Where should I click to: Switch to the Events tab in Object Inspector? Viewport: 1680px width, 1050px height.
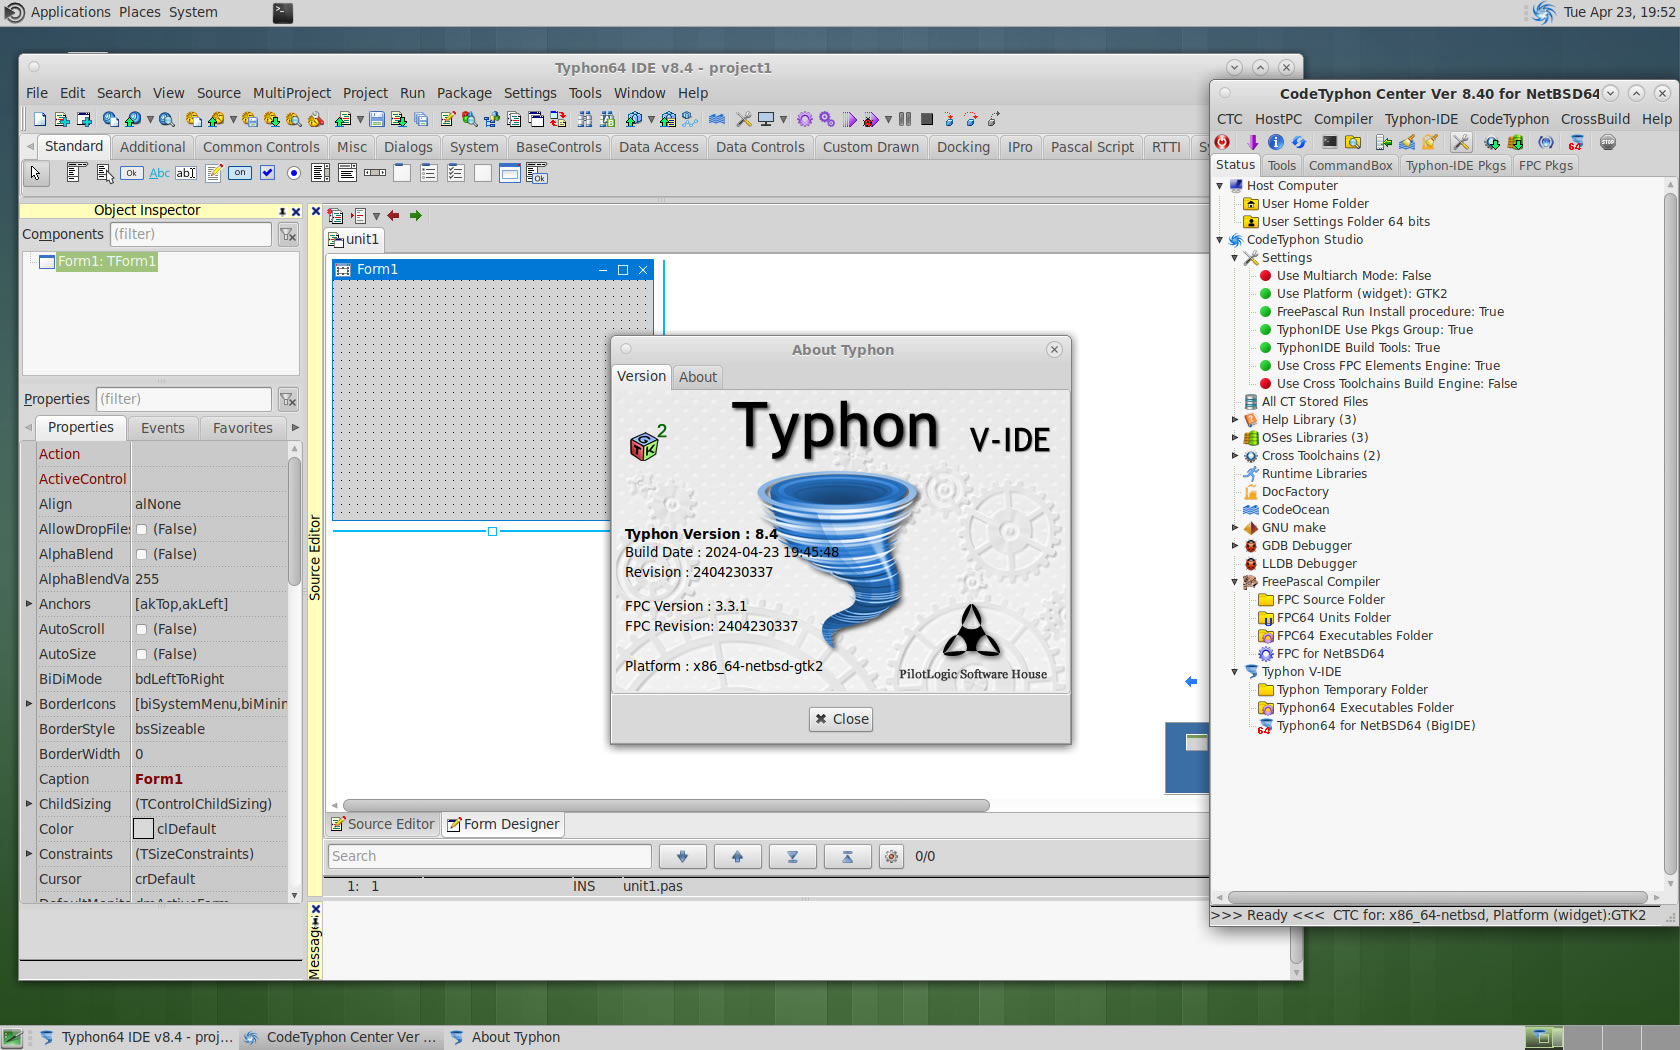(x=163, y=428)
